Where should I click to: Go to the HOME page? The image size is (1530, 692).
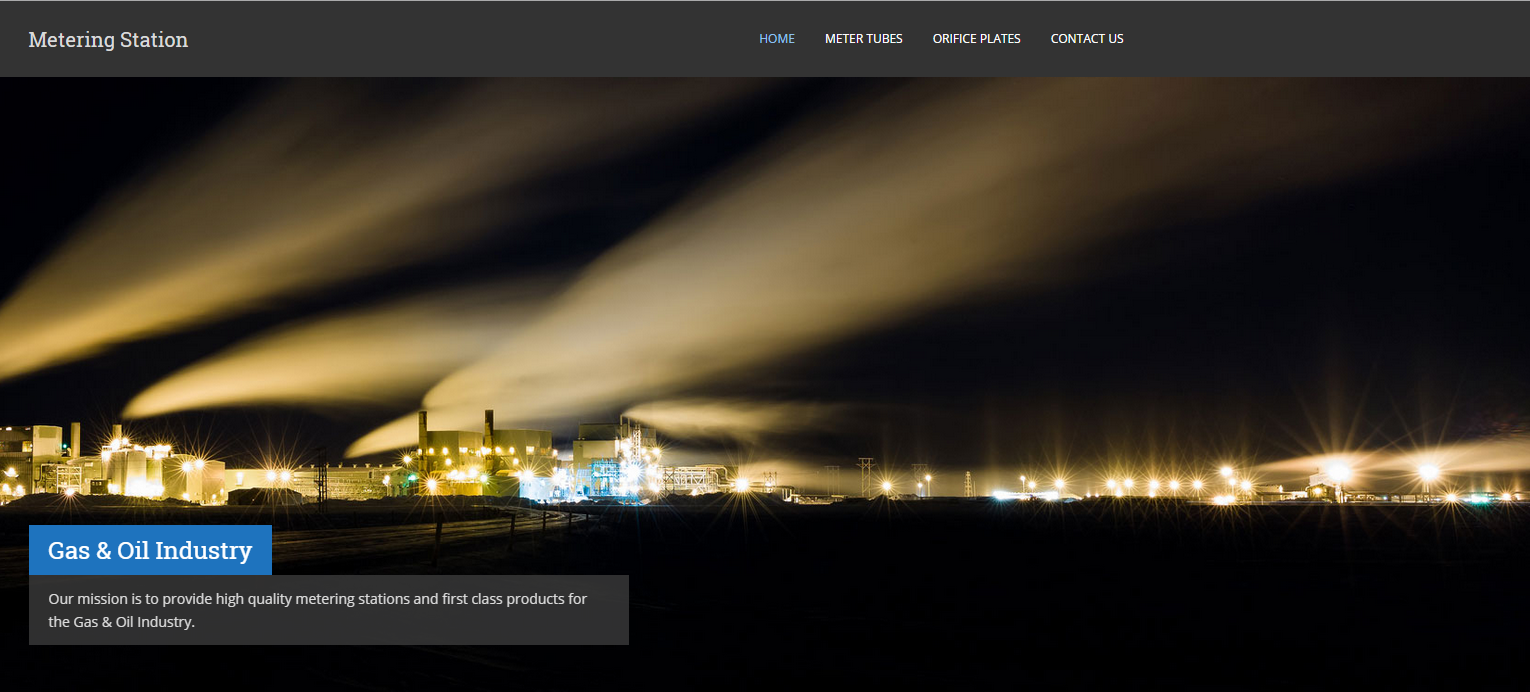click(x=776, y=39)
